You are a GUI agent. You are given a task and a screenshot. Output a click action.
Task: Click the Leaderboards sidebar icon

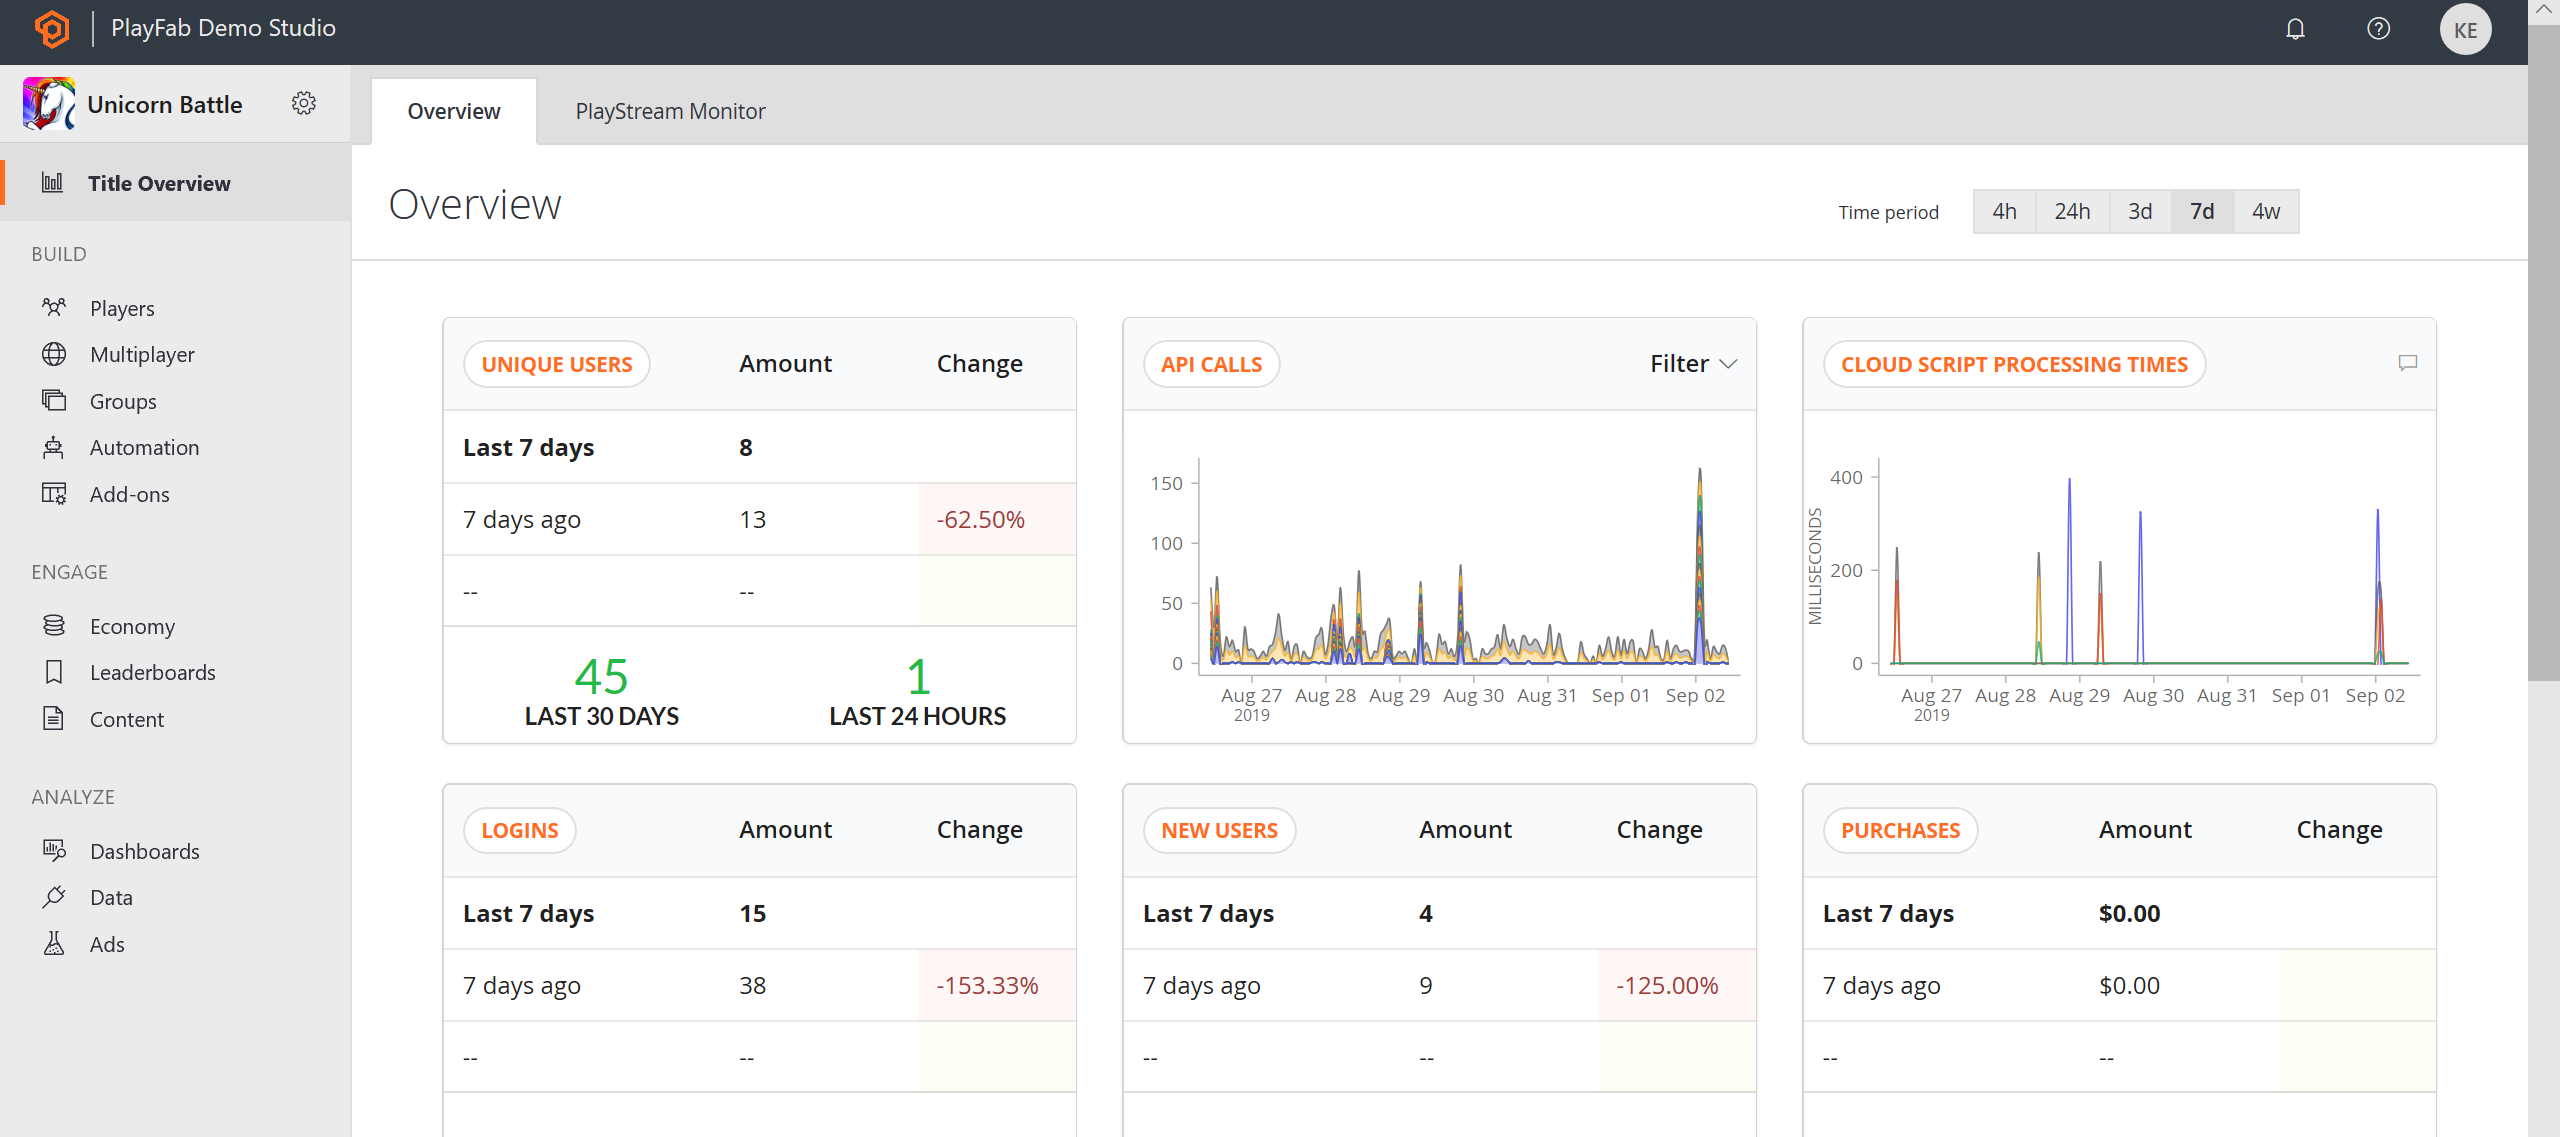(54, 671)
